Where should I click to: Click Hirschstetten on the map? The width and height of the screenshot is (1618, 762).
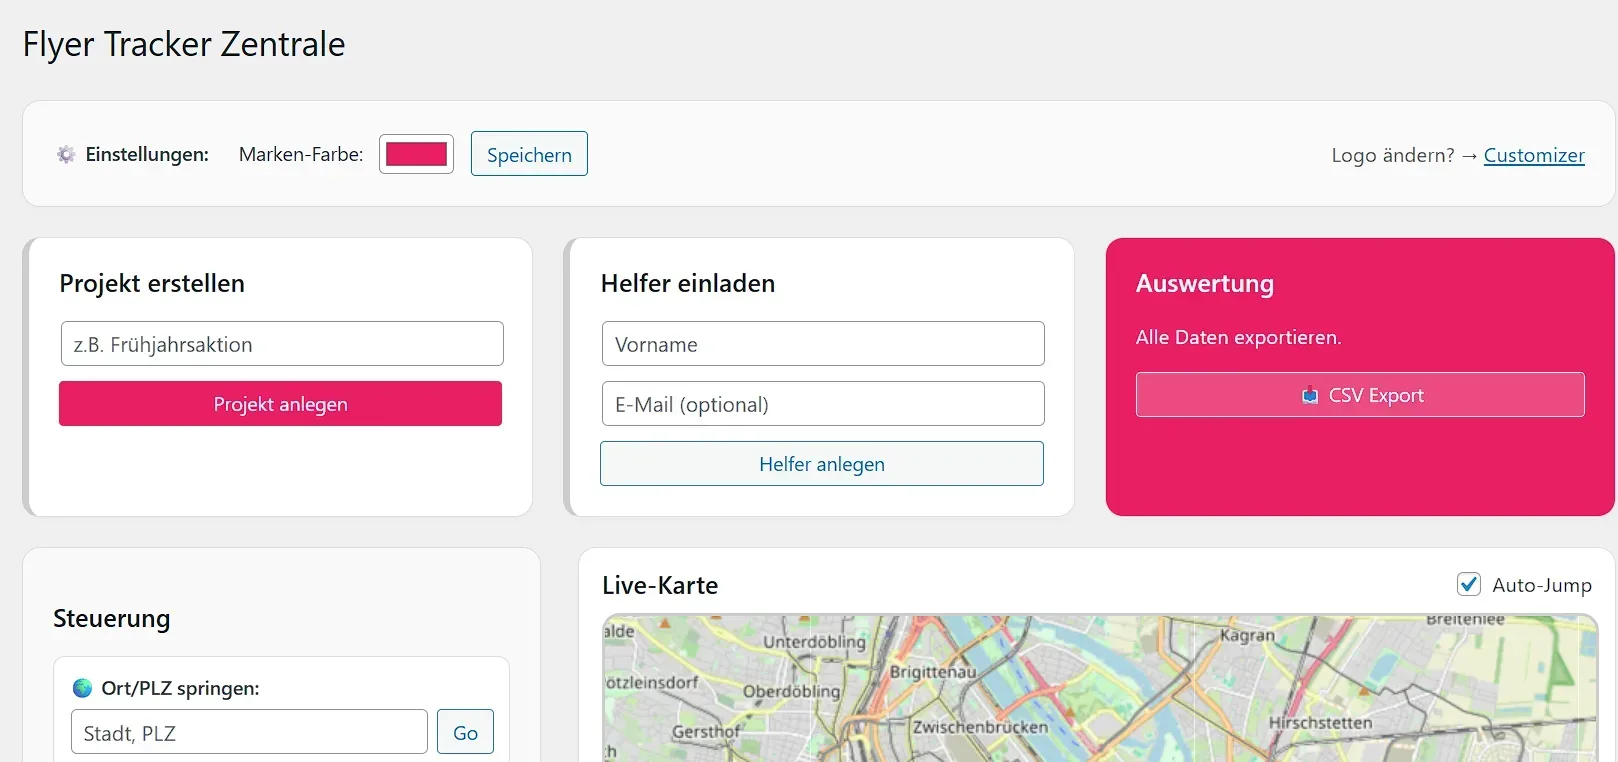point(1320,722)
